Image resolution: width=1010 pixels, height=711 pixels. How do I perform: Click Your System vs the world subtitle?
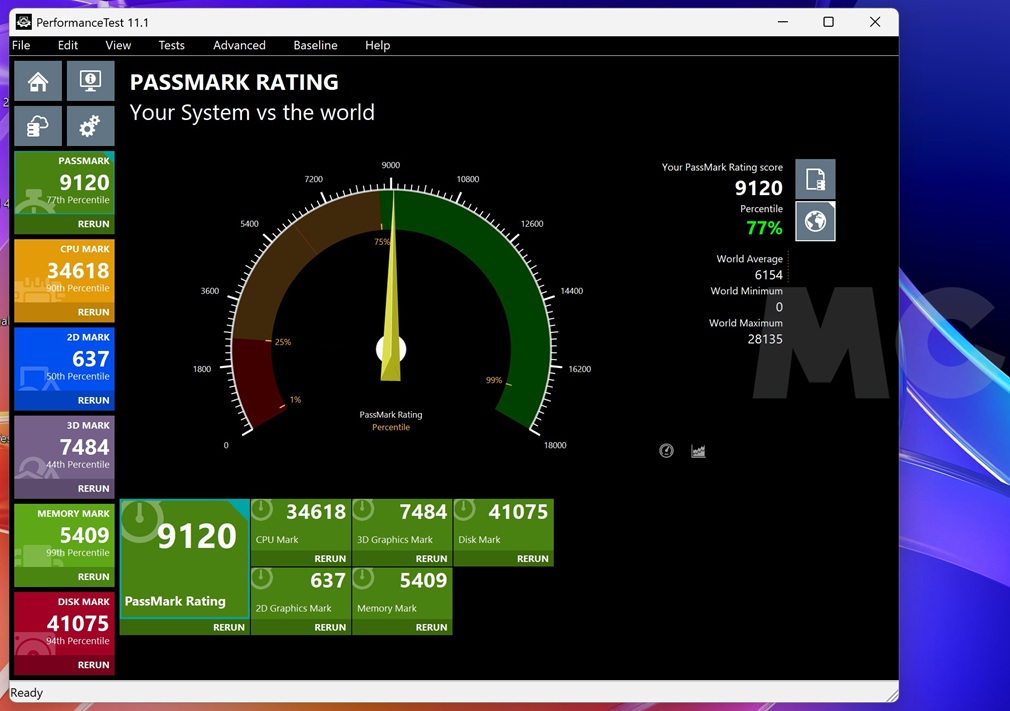pyautogui.click(x=252, y=113)
